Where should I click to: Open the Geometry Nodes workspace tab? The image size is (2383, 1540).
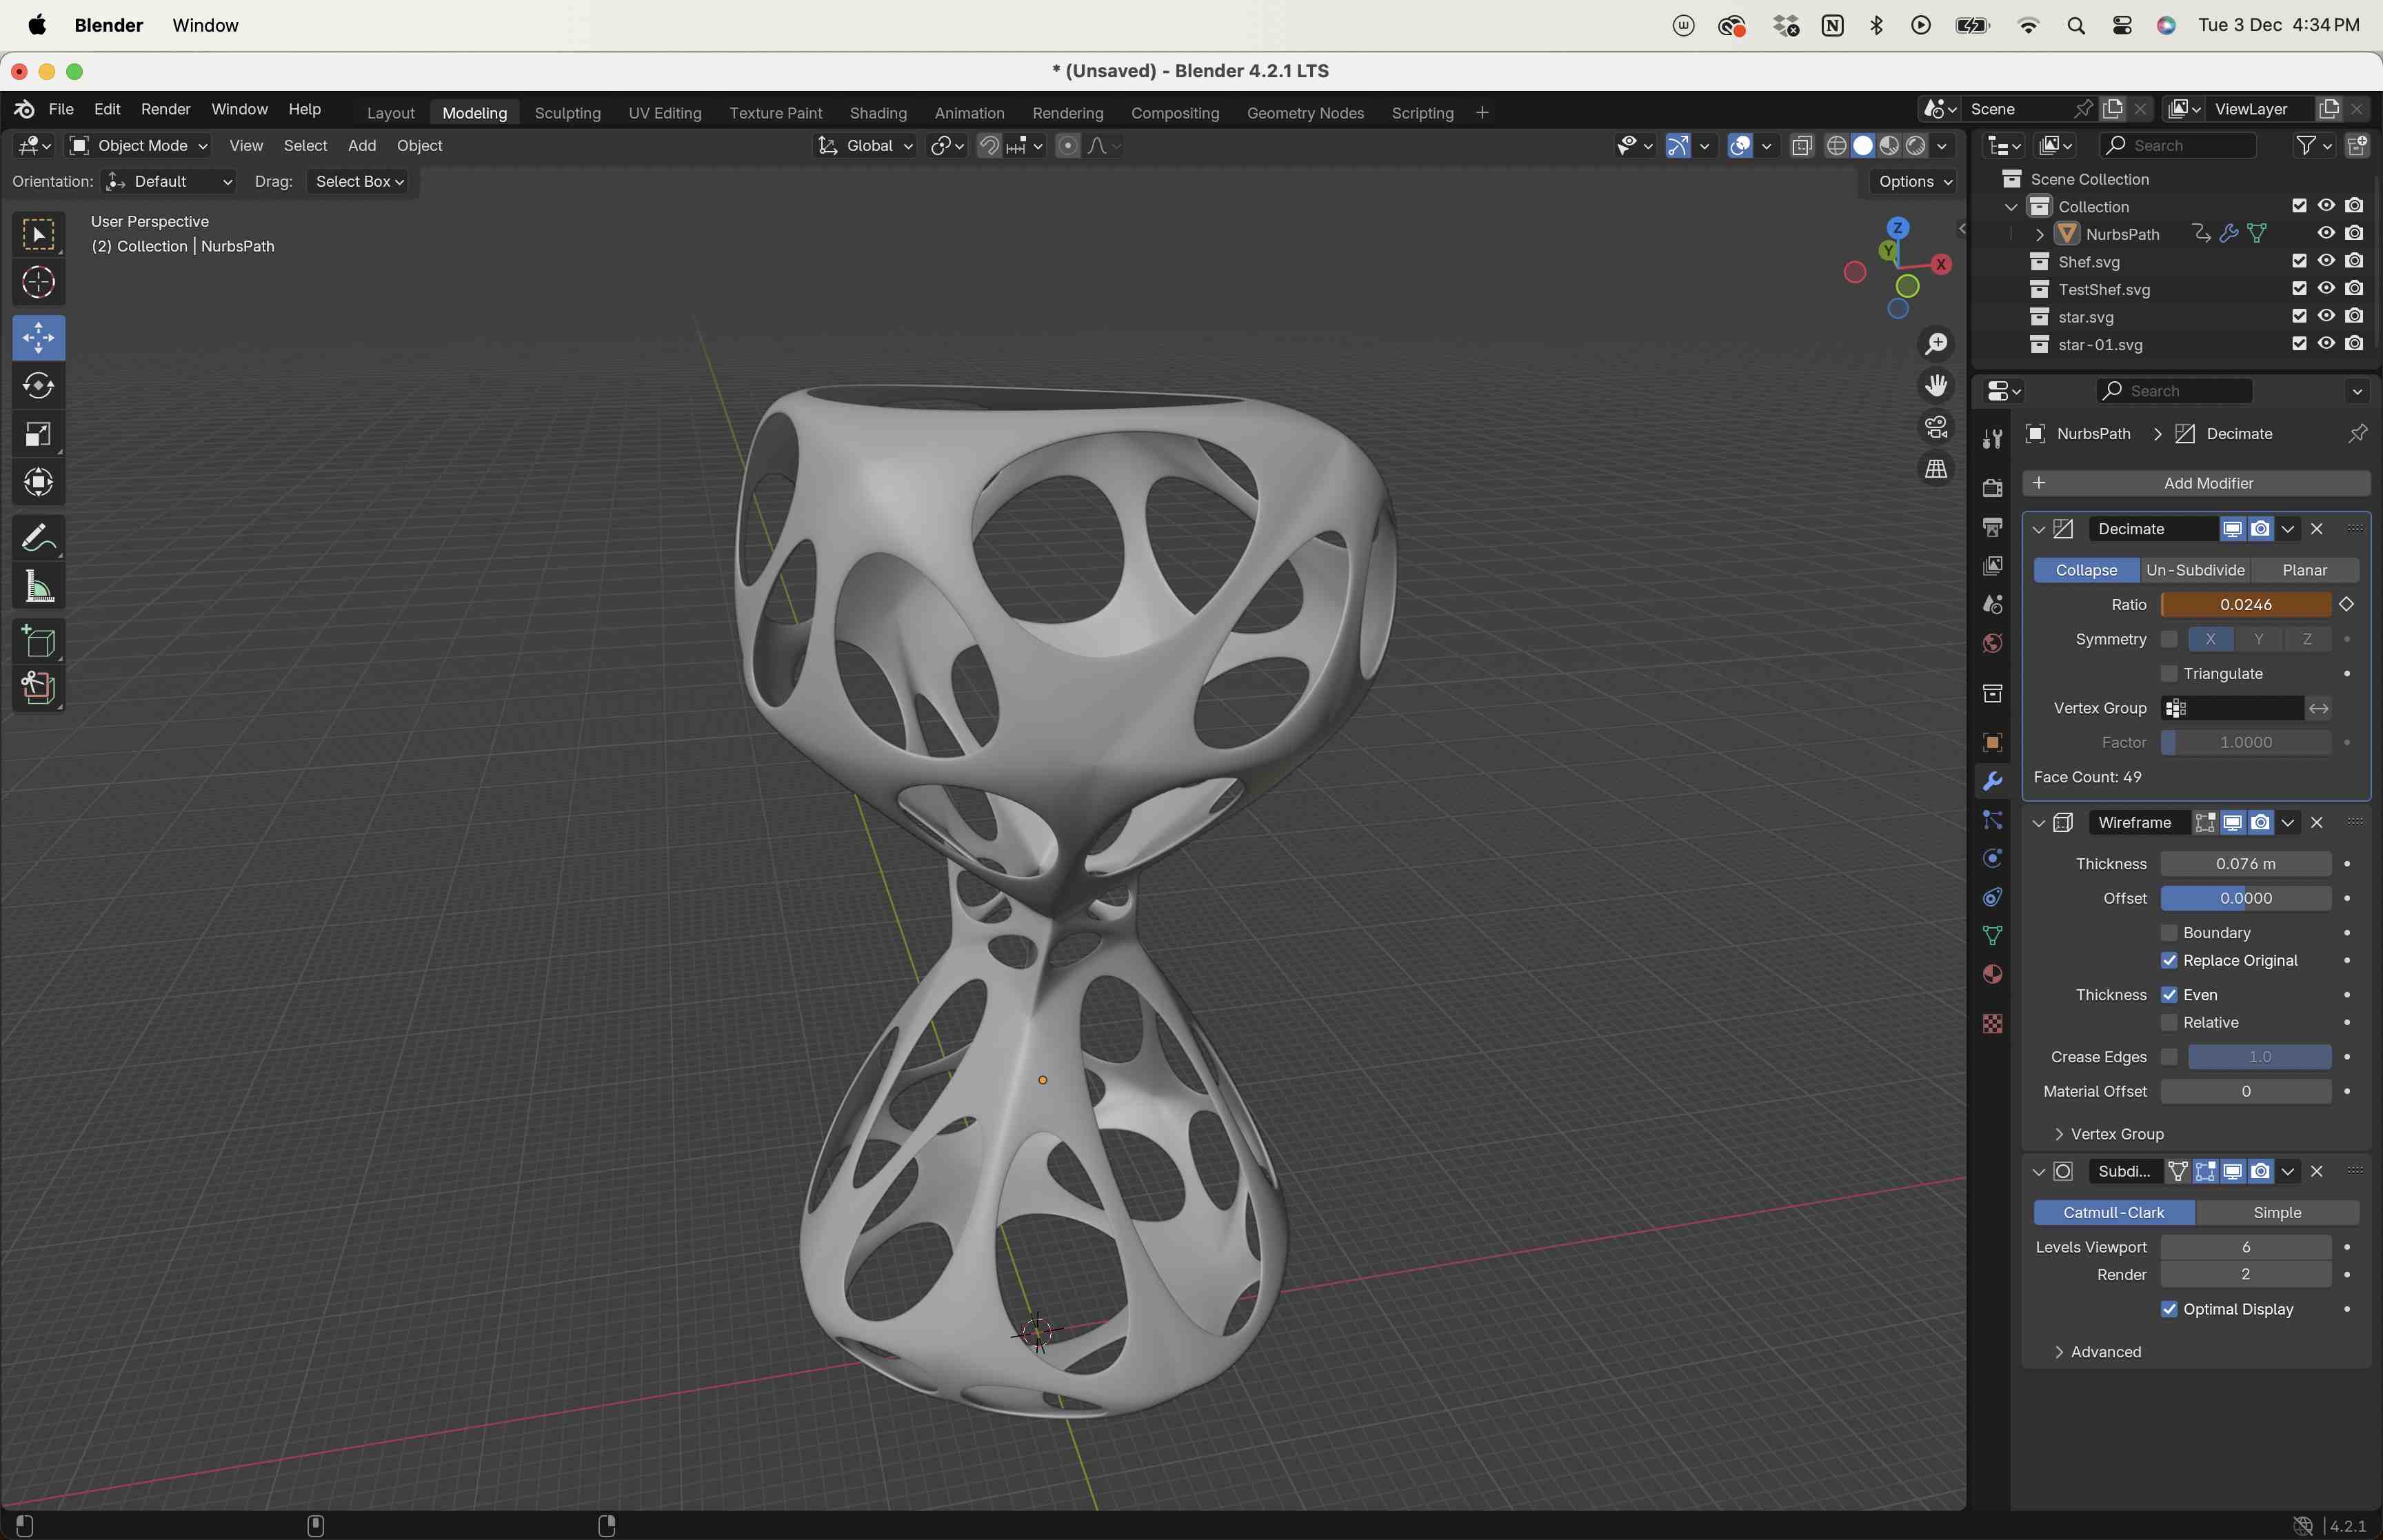[1305, 113]
